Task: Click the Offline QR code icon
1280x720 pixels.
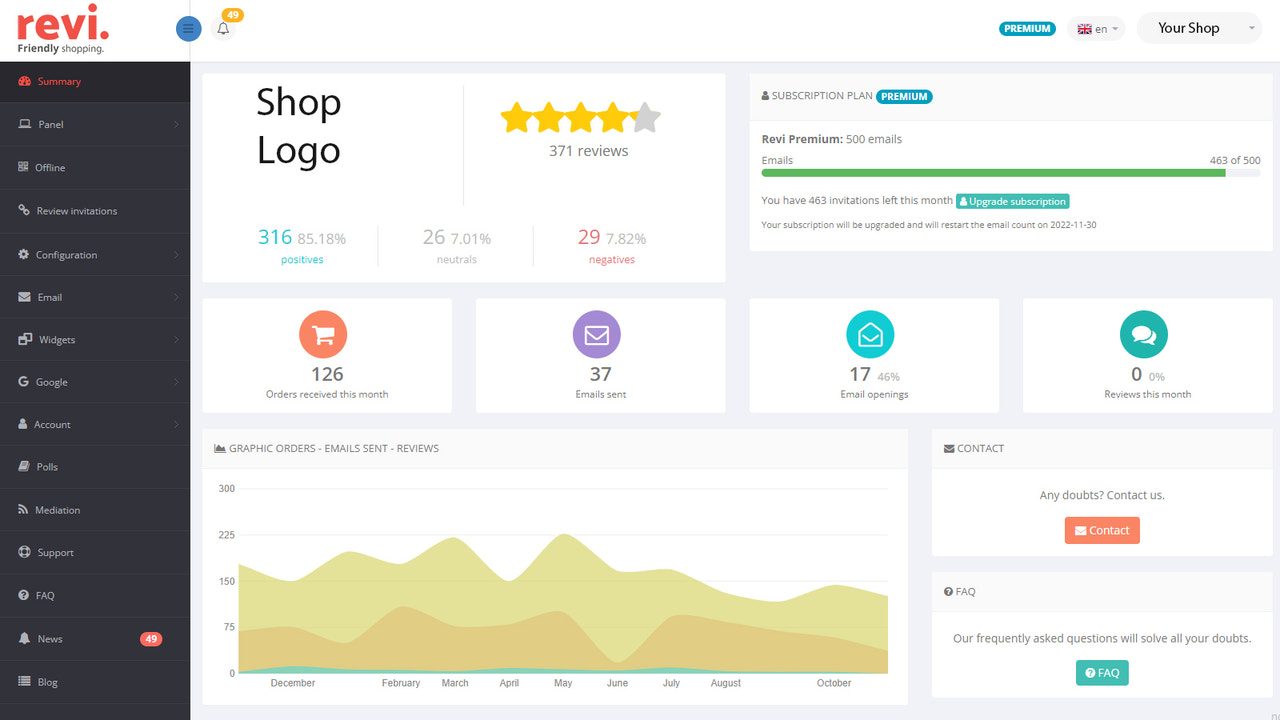Action: tap(24, 167)
